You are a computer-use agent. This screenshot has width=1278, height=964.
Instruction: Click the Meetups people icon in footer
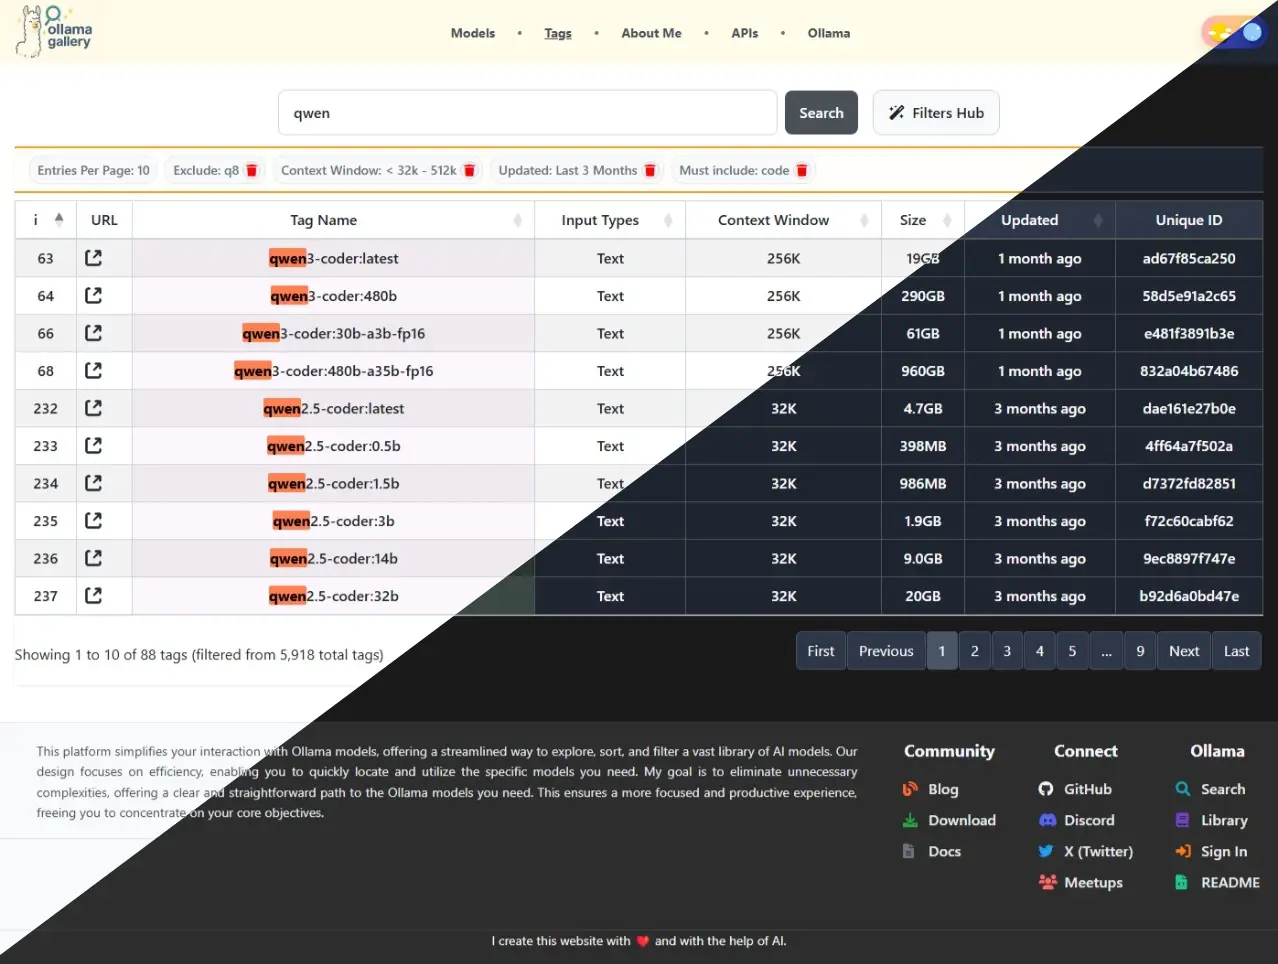[x=1047, y=882]
